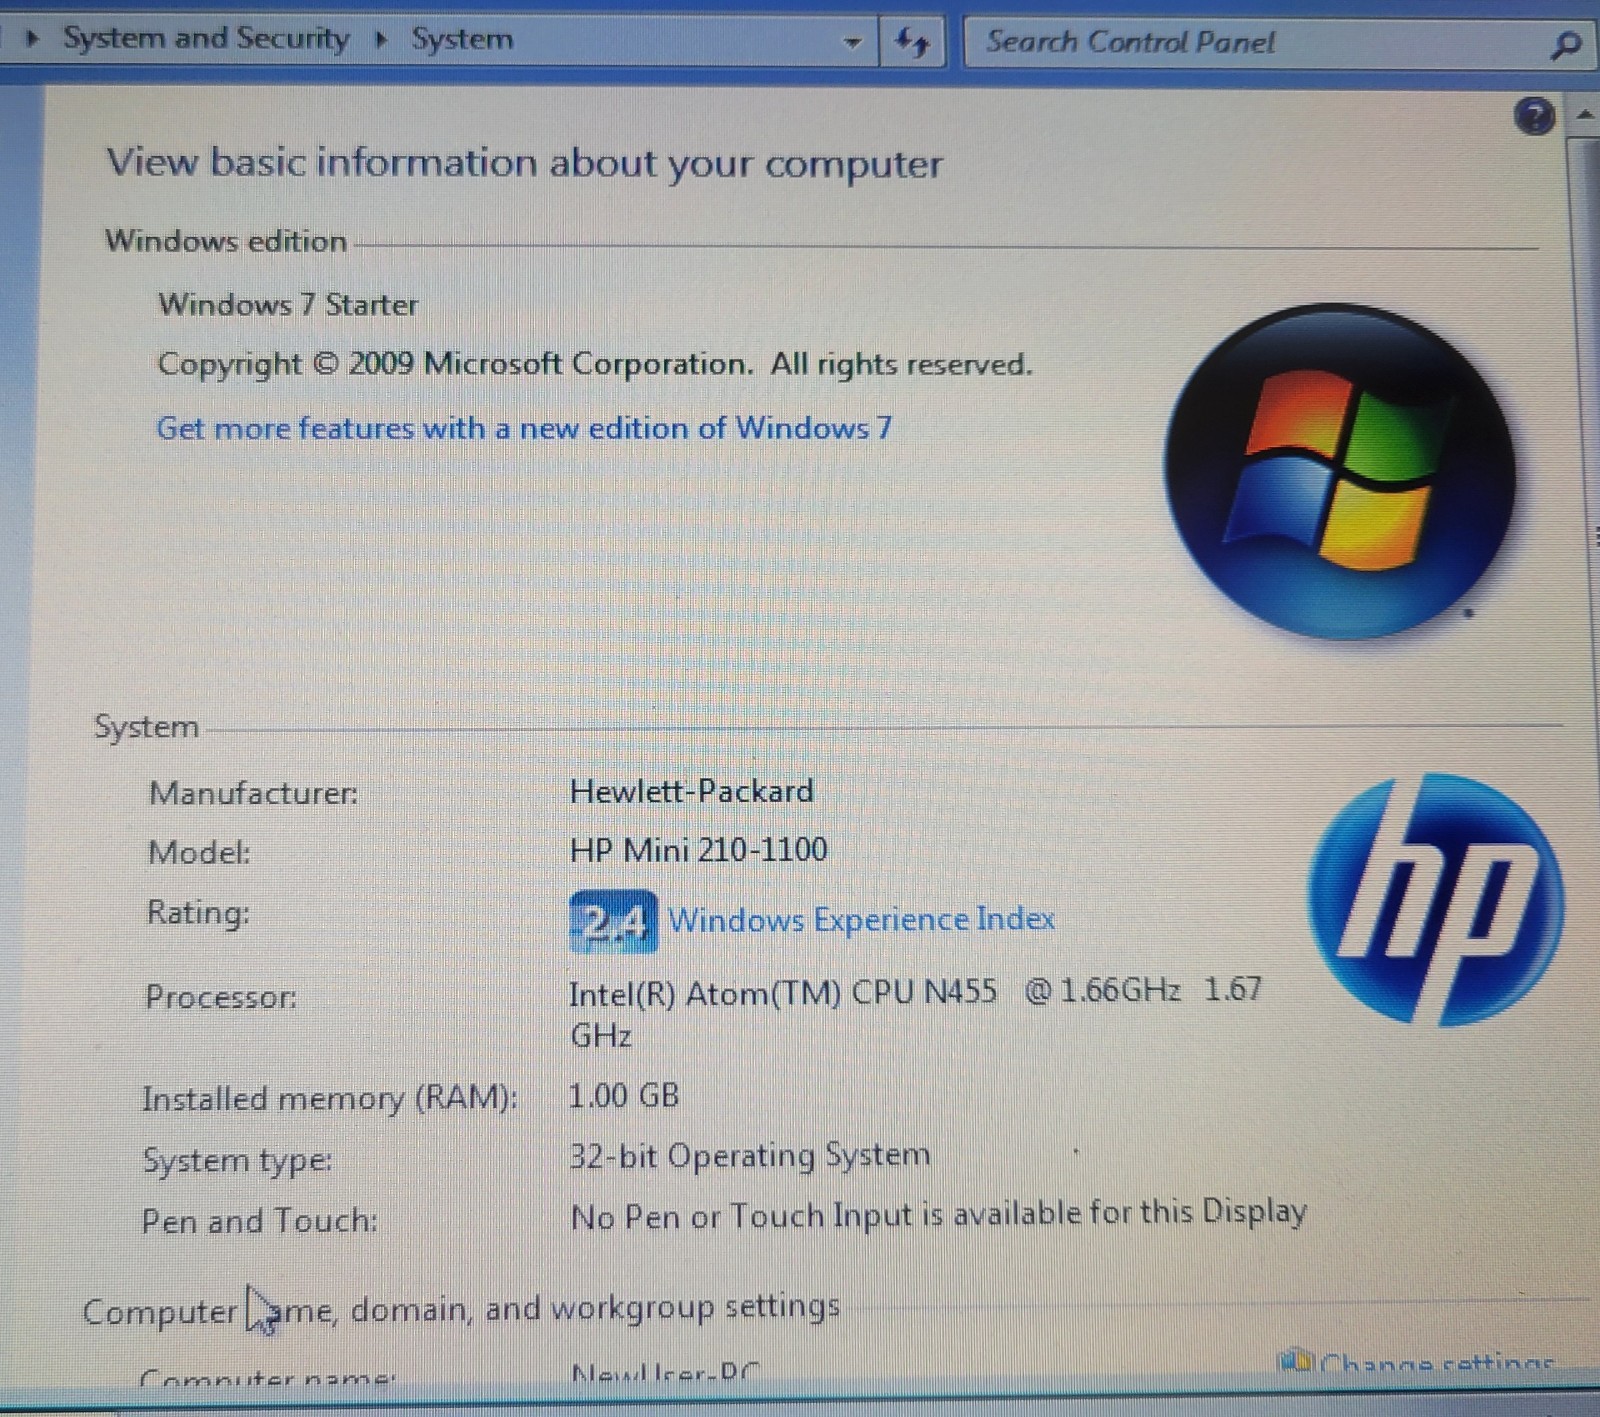The width and height of the screenshot is (1600, 1417).
Task: Select the System breadcrumb item
Action: [x=462, y=40]
